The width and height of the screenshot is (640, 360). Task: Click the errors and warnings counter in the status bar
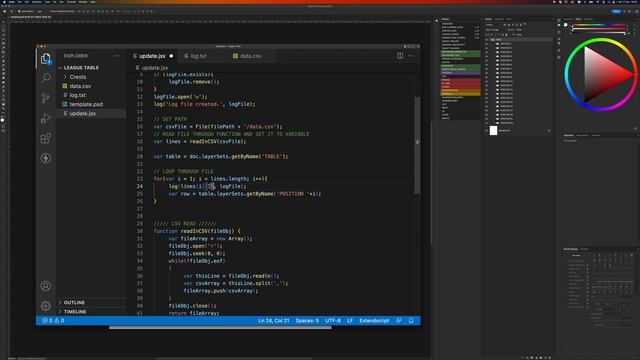(53, 321)
